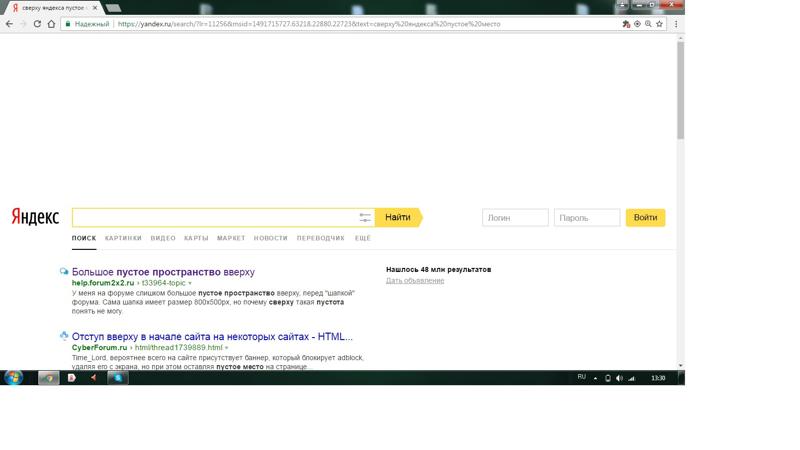
Task: Expand the ЕЩЁ more-services menu
Action: [x=363, y=238]
